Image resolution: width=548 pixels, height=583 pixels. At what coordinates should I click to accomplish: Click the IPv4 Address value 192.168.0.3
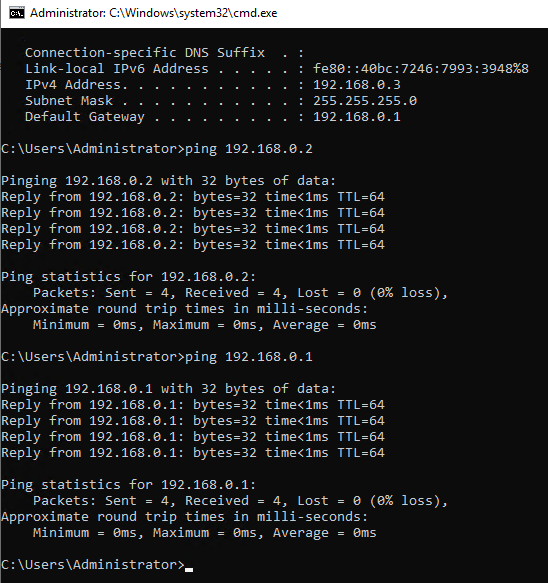click(x=357, y=85)
